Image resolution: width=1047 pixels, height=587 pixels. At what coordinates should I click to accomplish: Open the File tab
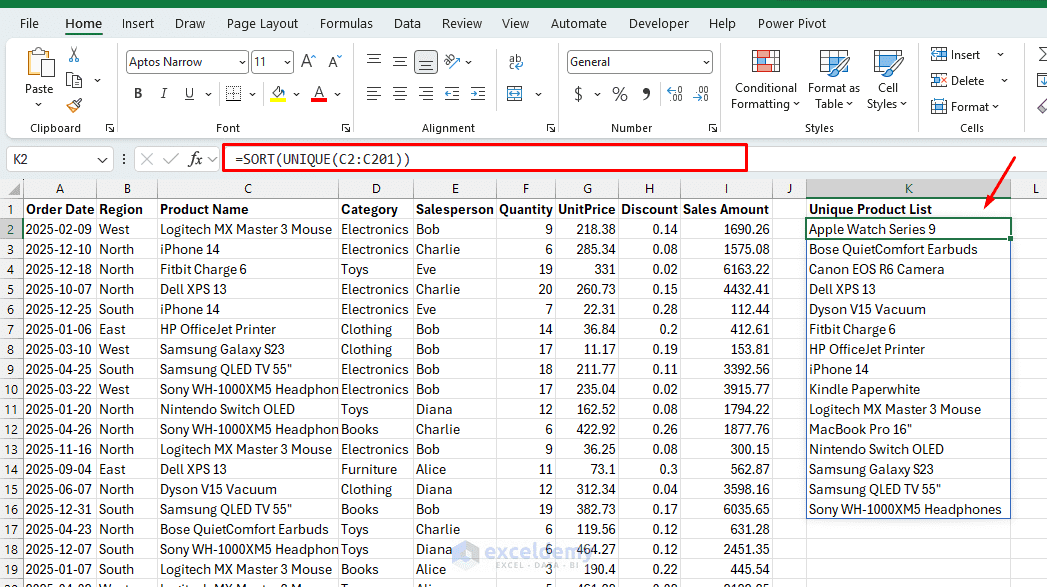tap(29, 23)
